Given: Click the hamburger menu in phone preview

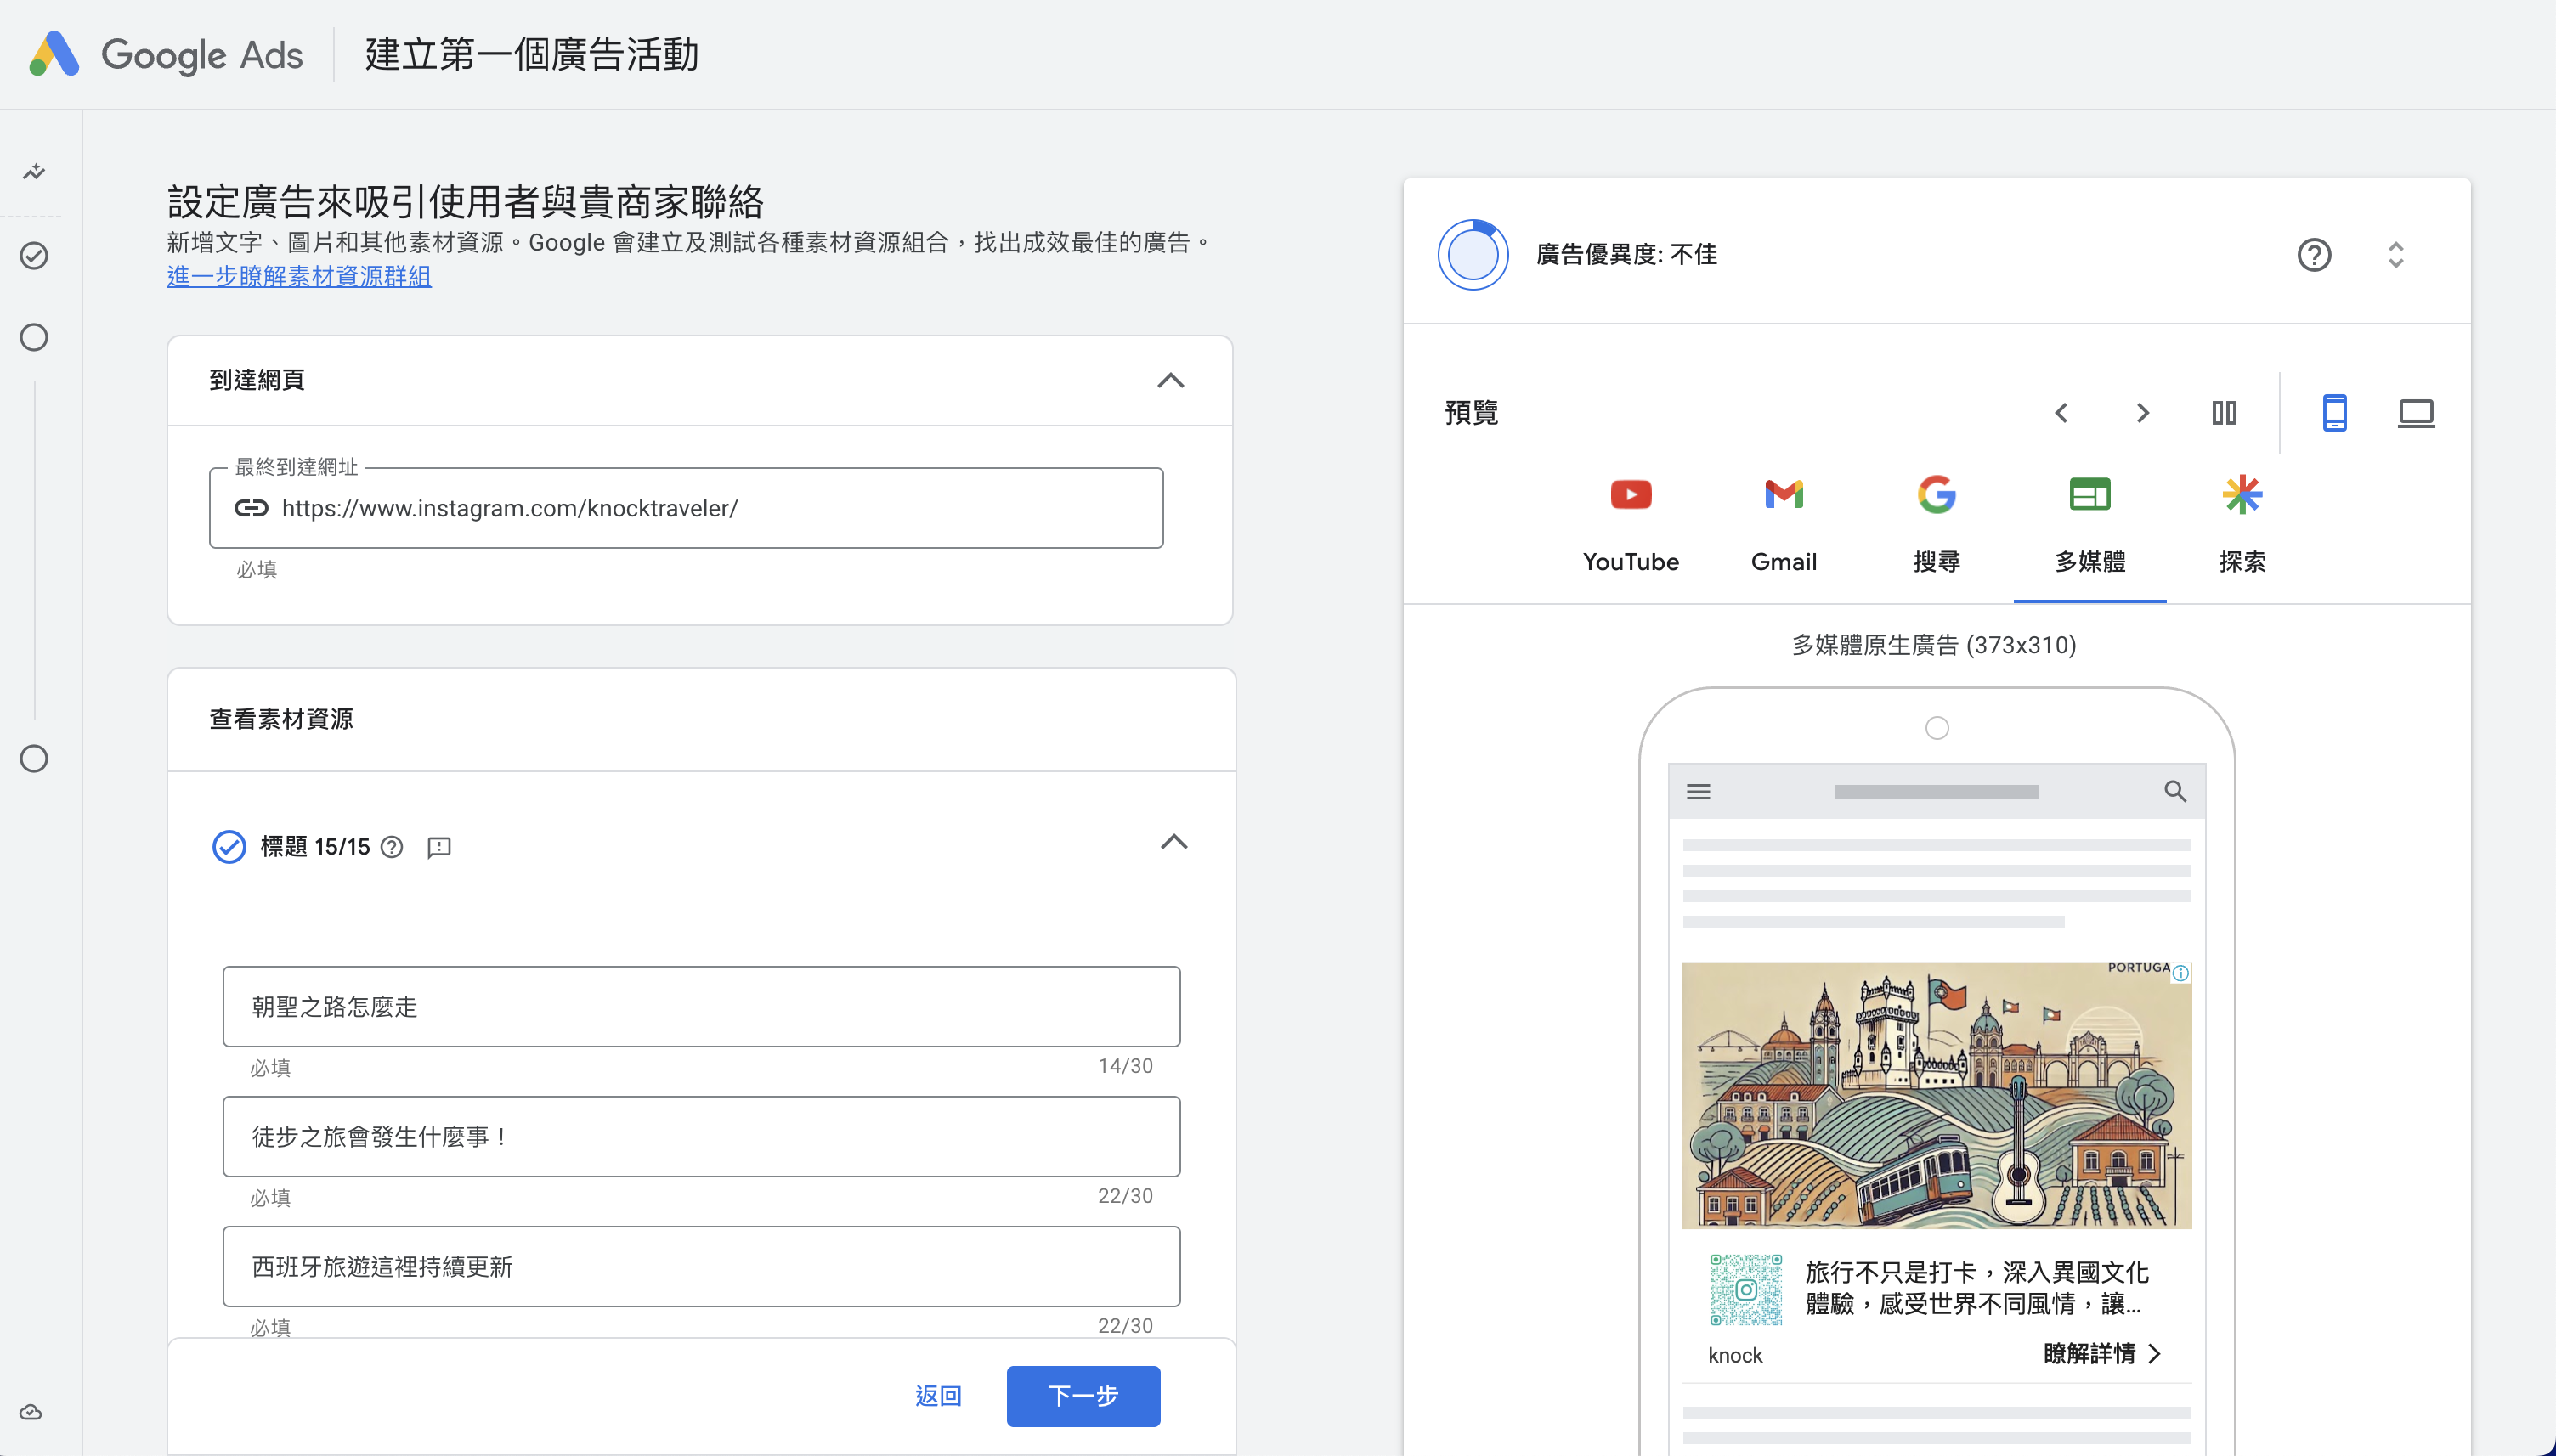Looking at the screenshot, I should [x=1698, y=791].
